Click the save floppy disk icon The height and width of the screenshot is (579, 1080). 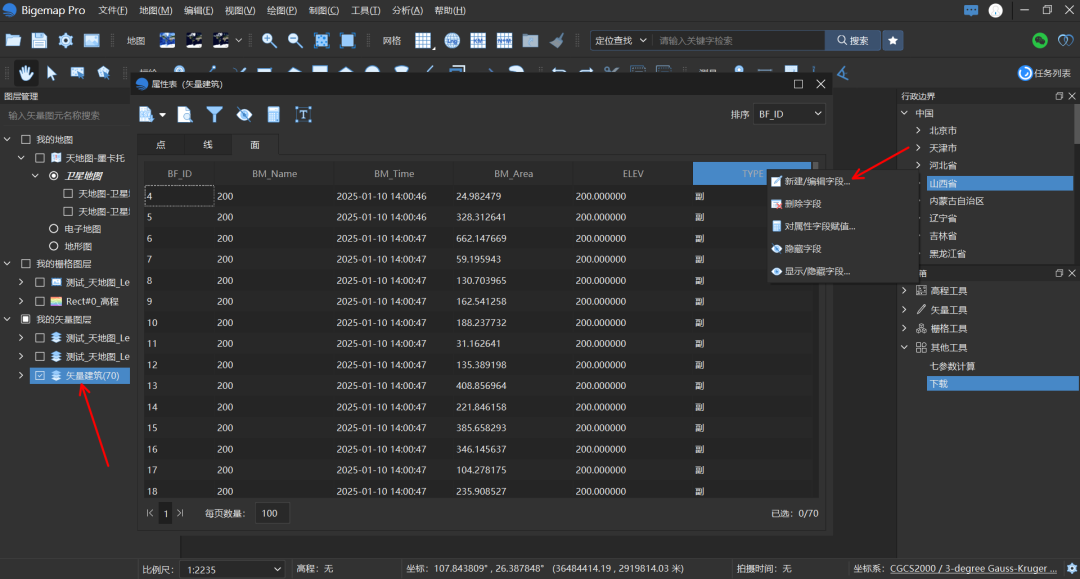pos(39,41)
